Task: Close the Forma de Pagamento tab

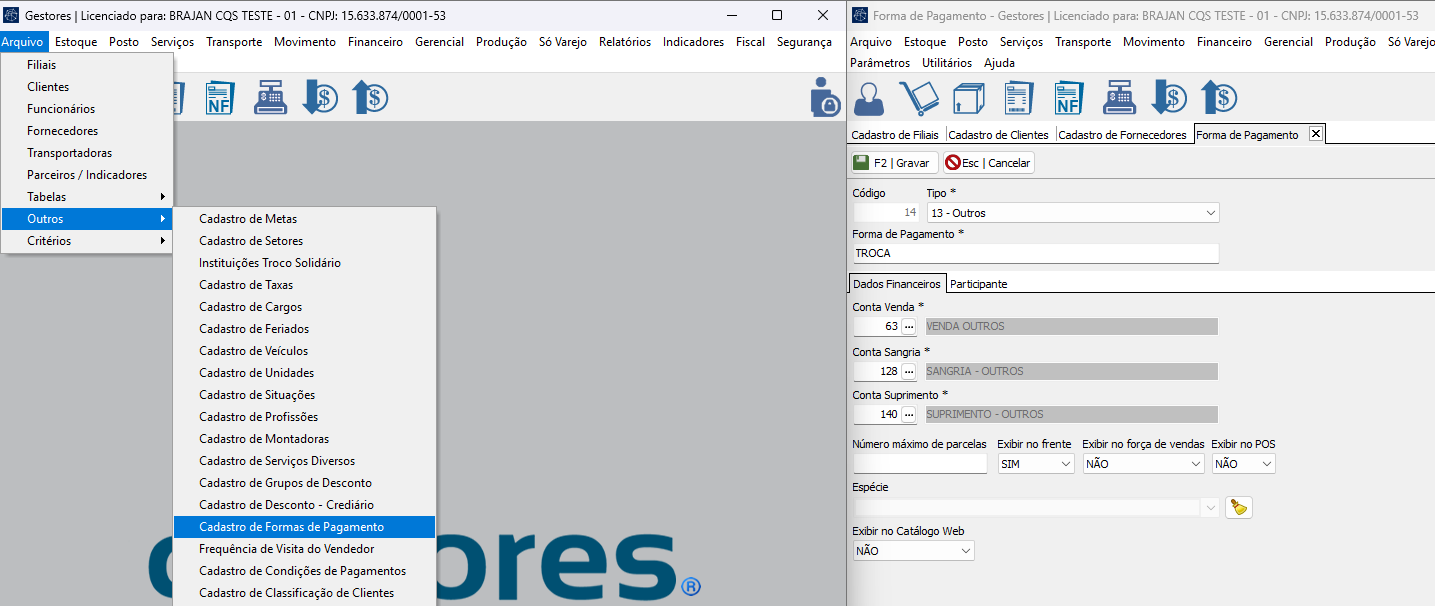Action: 1315,134
